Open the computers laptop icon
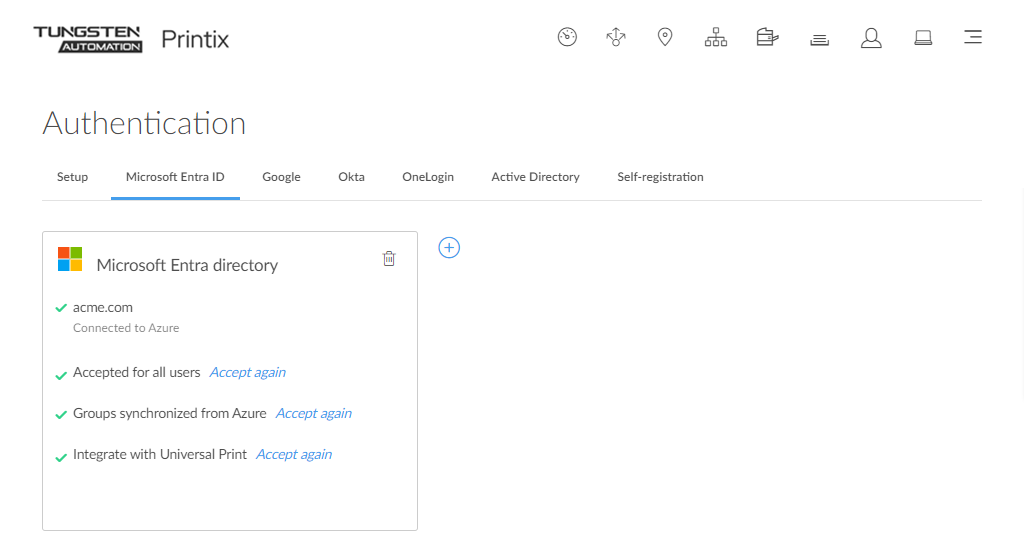 [x=923, y=38]
